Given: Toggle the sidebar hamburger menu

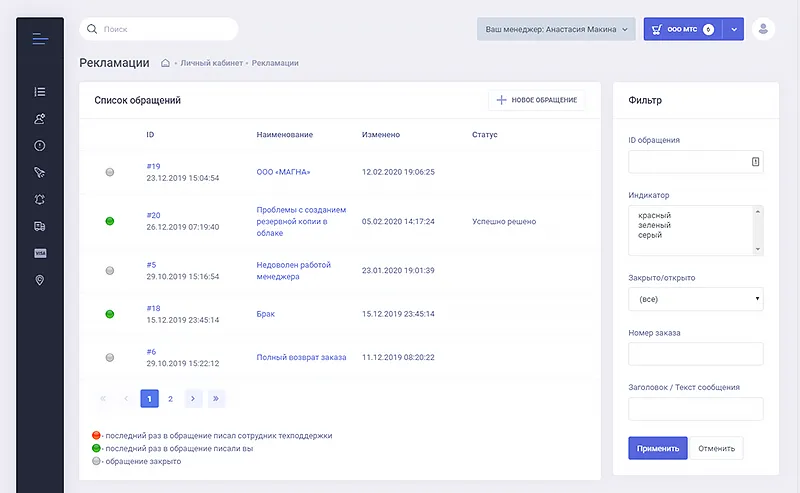Looking at the screenshot, I should [x=40, y=40].
